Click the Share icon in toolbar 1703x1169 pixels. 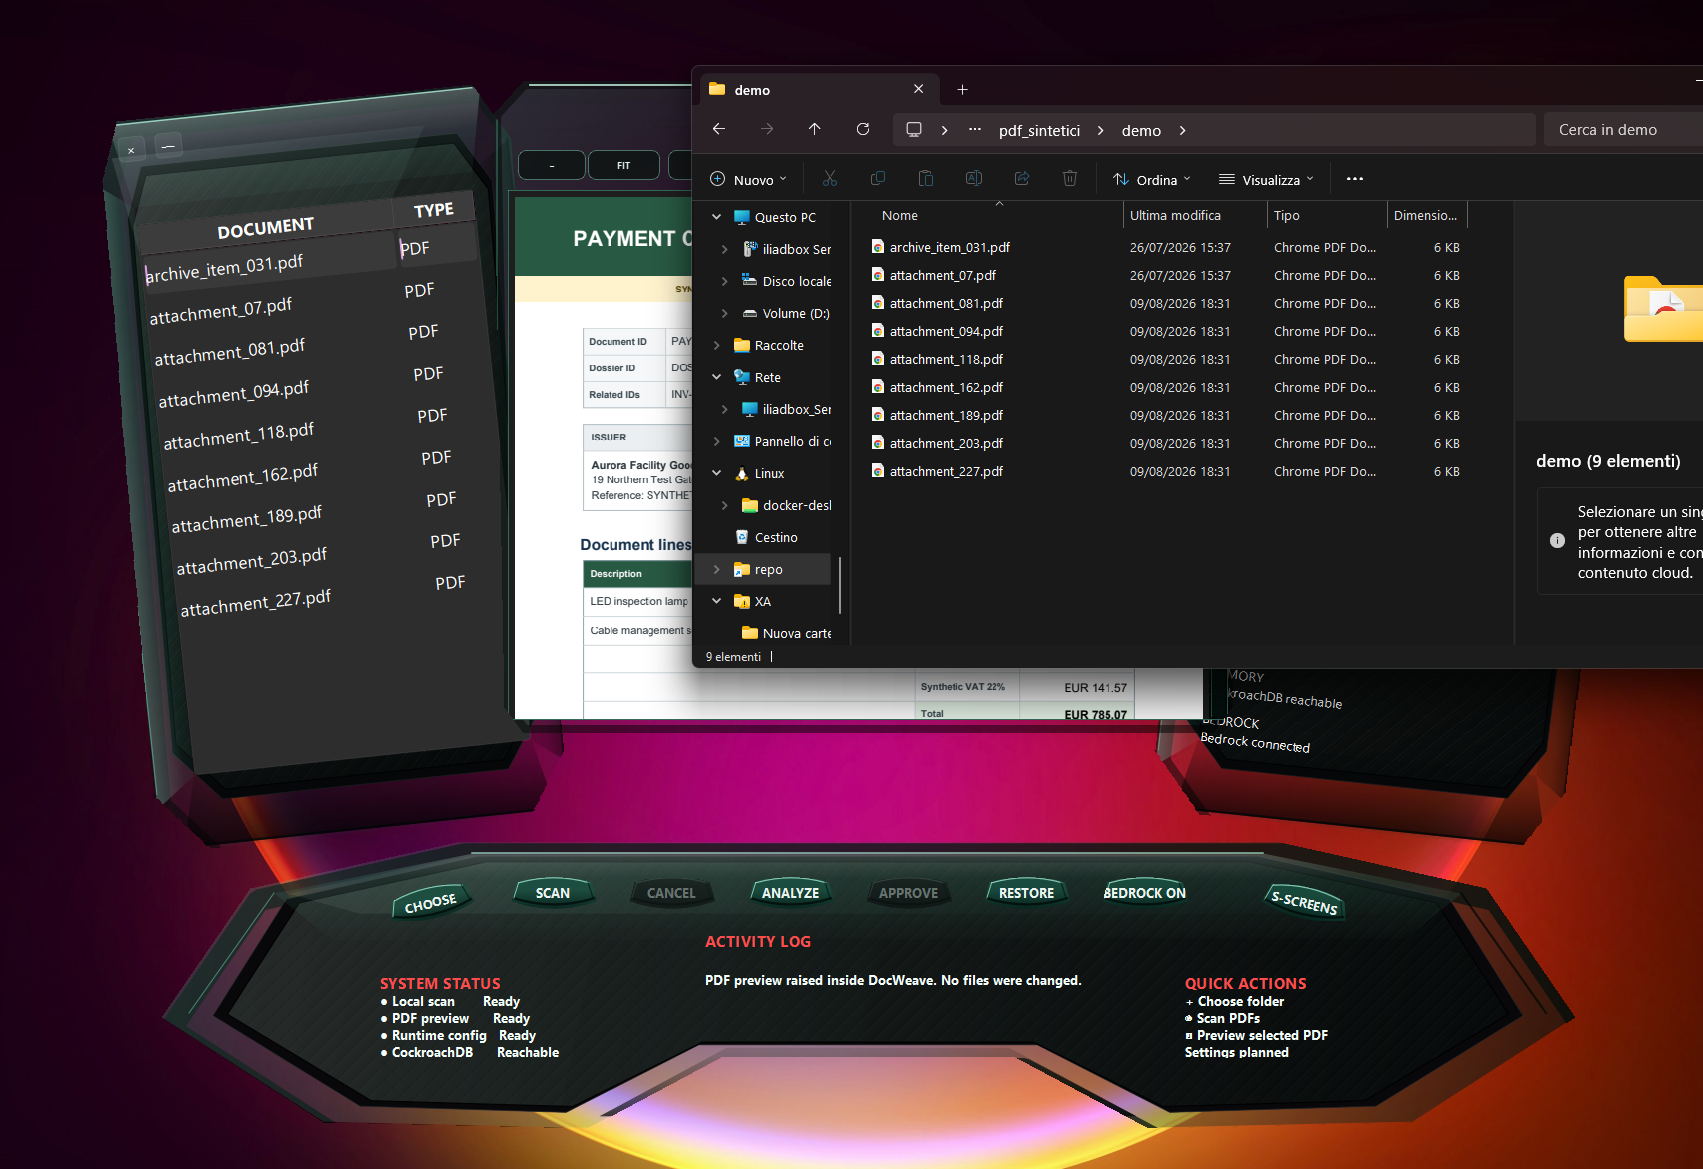[x=1022, y=179]
